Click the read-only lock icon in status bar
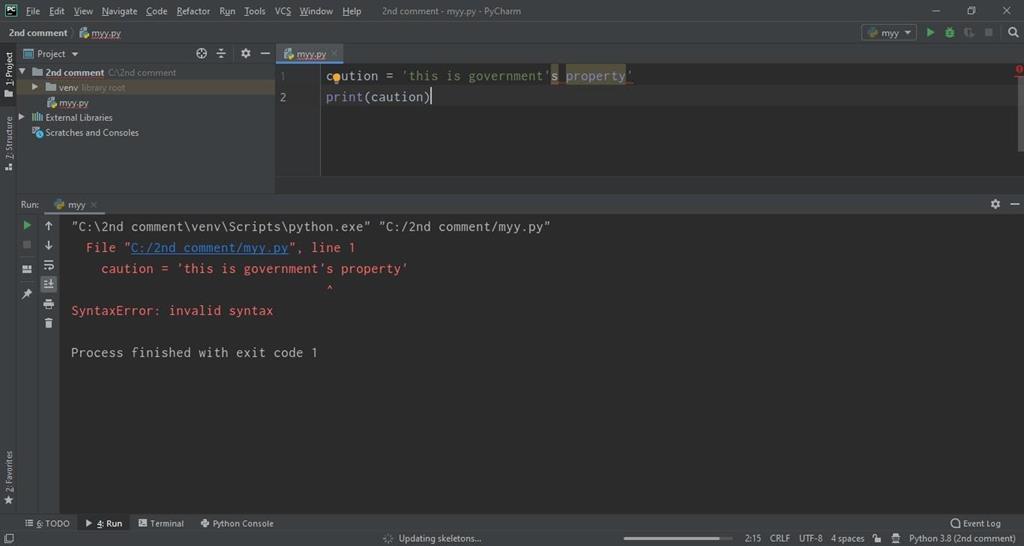The image size is (1024, 546). [876, 539]
